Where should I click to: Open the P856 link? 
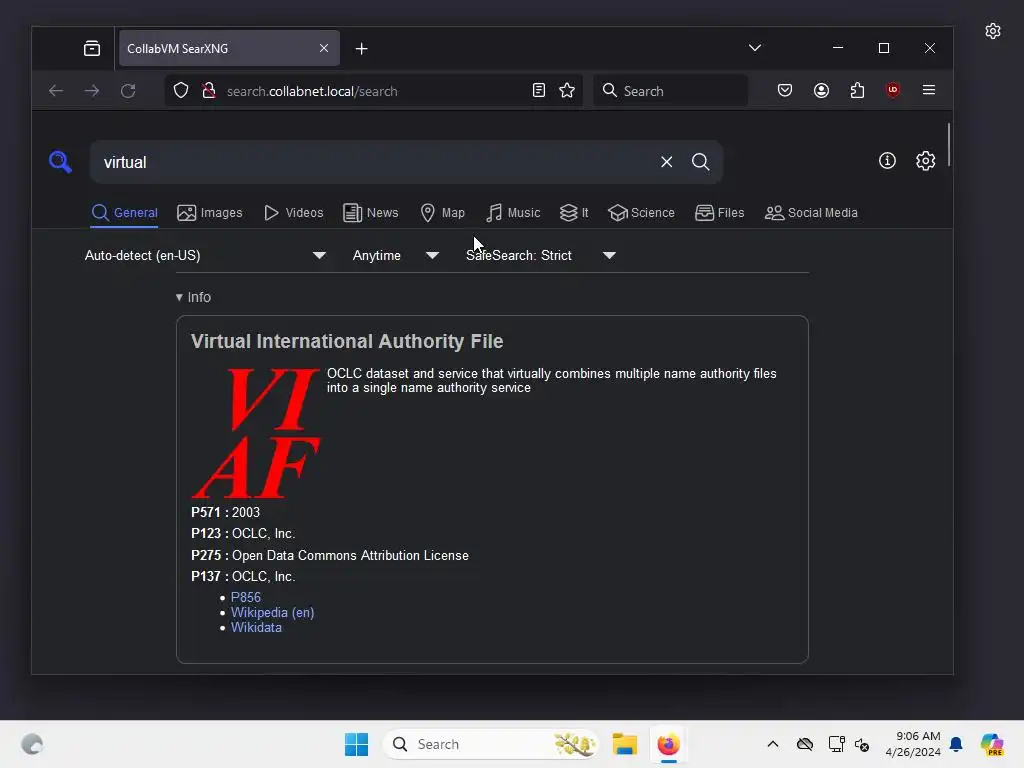[246, 598]
